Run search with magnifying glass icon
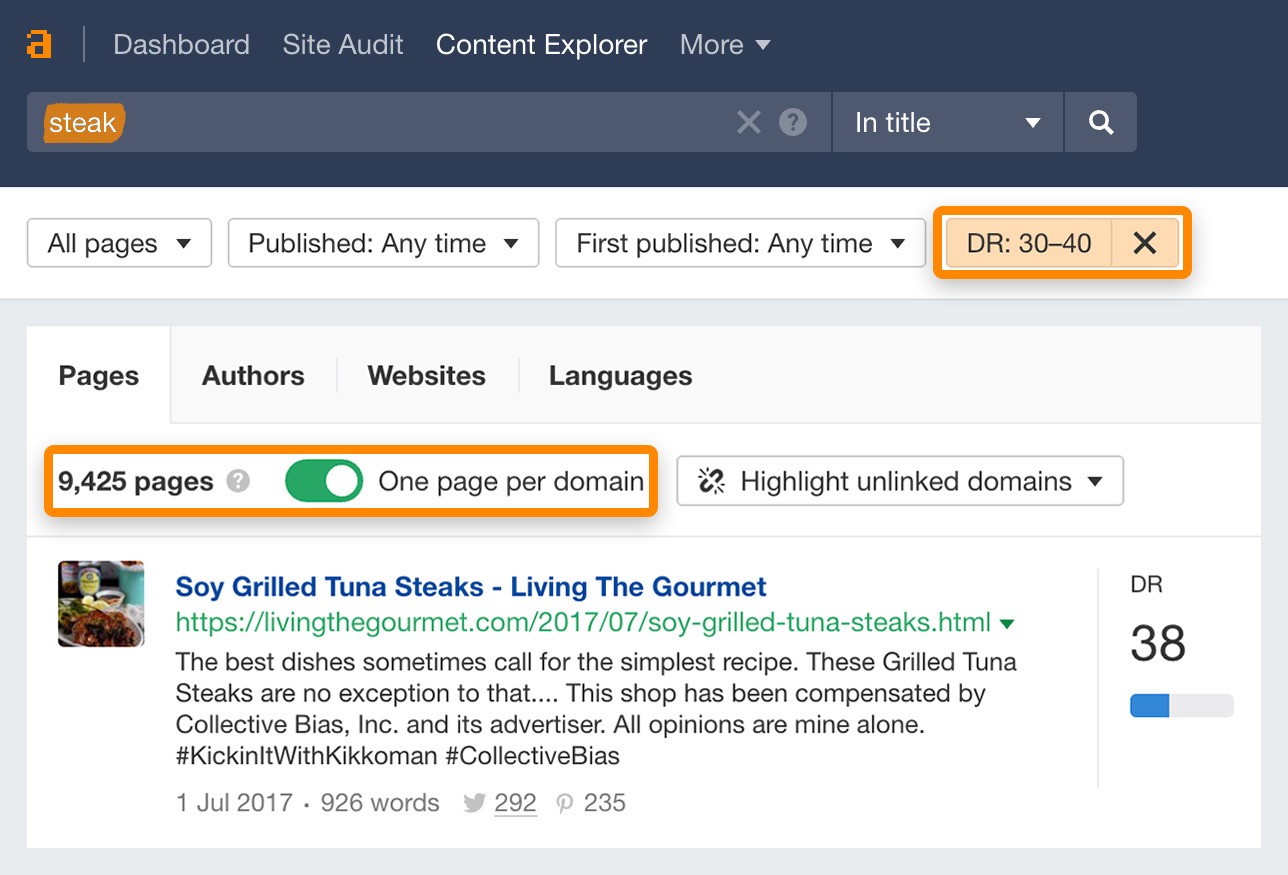 (x=1100, y=123)
